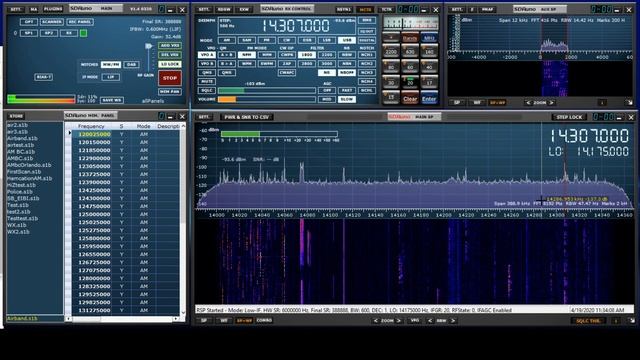Switch demodulation mode to AM

227,40
